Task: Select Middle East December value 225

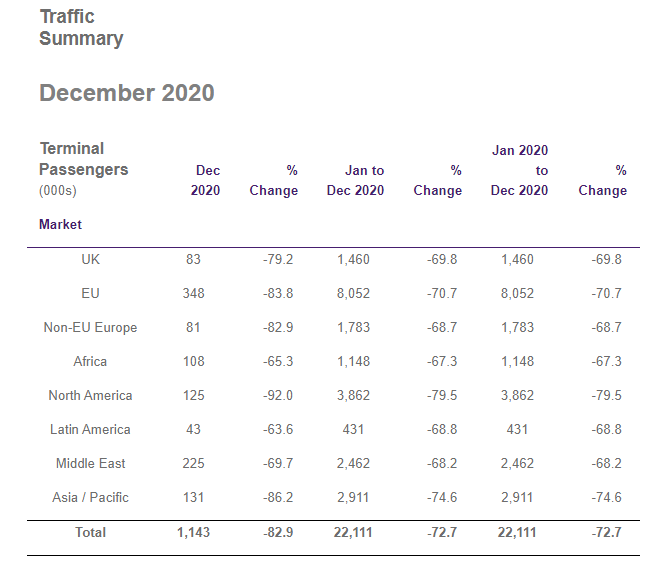Action: 193,463
